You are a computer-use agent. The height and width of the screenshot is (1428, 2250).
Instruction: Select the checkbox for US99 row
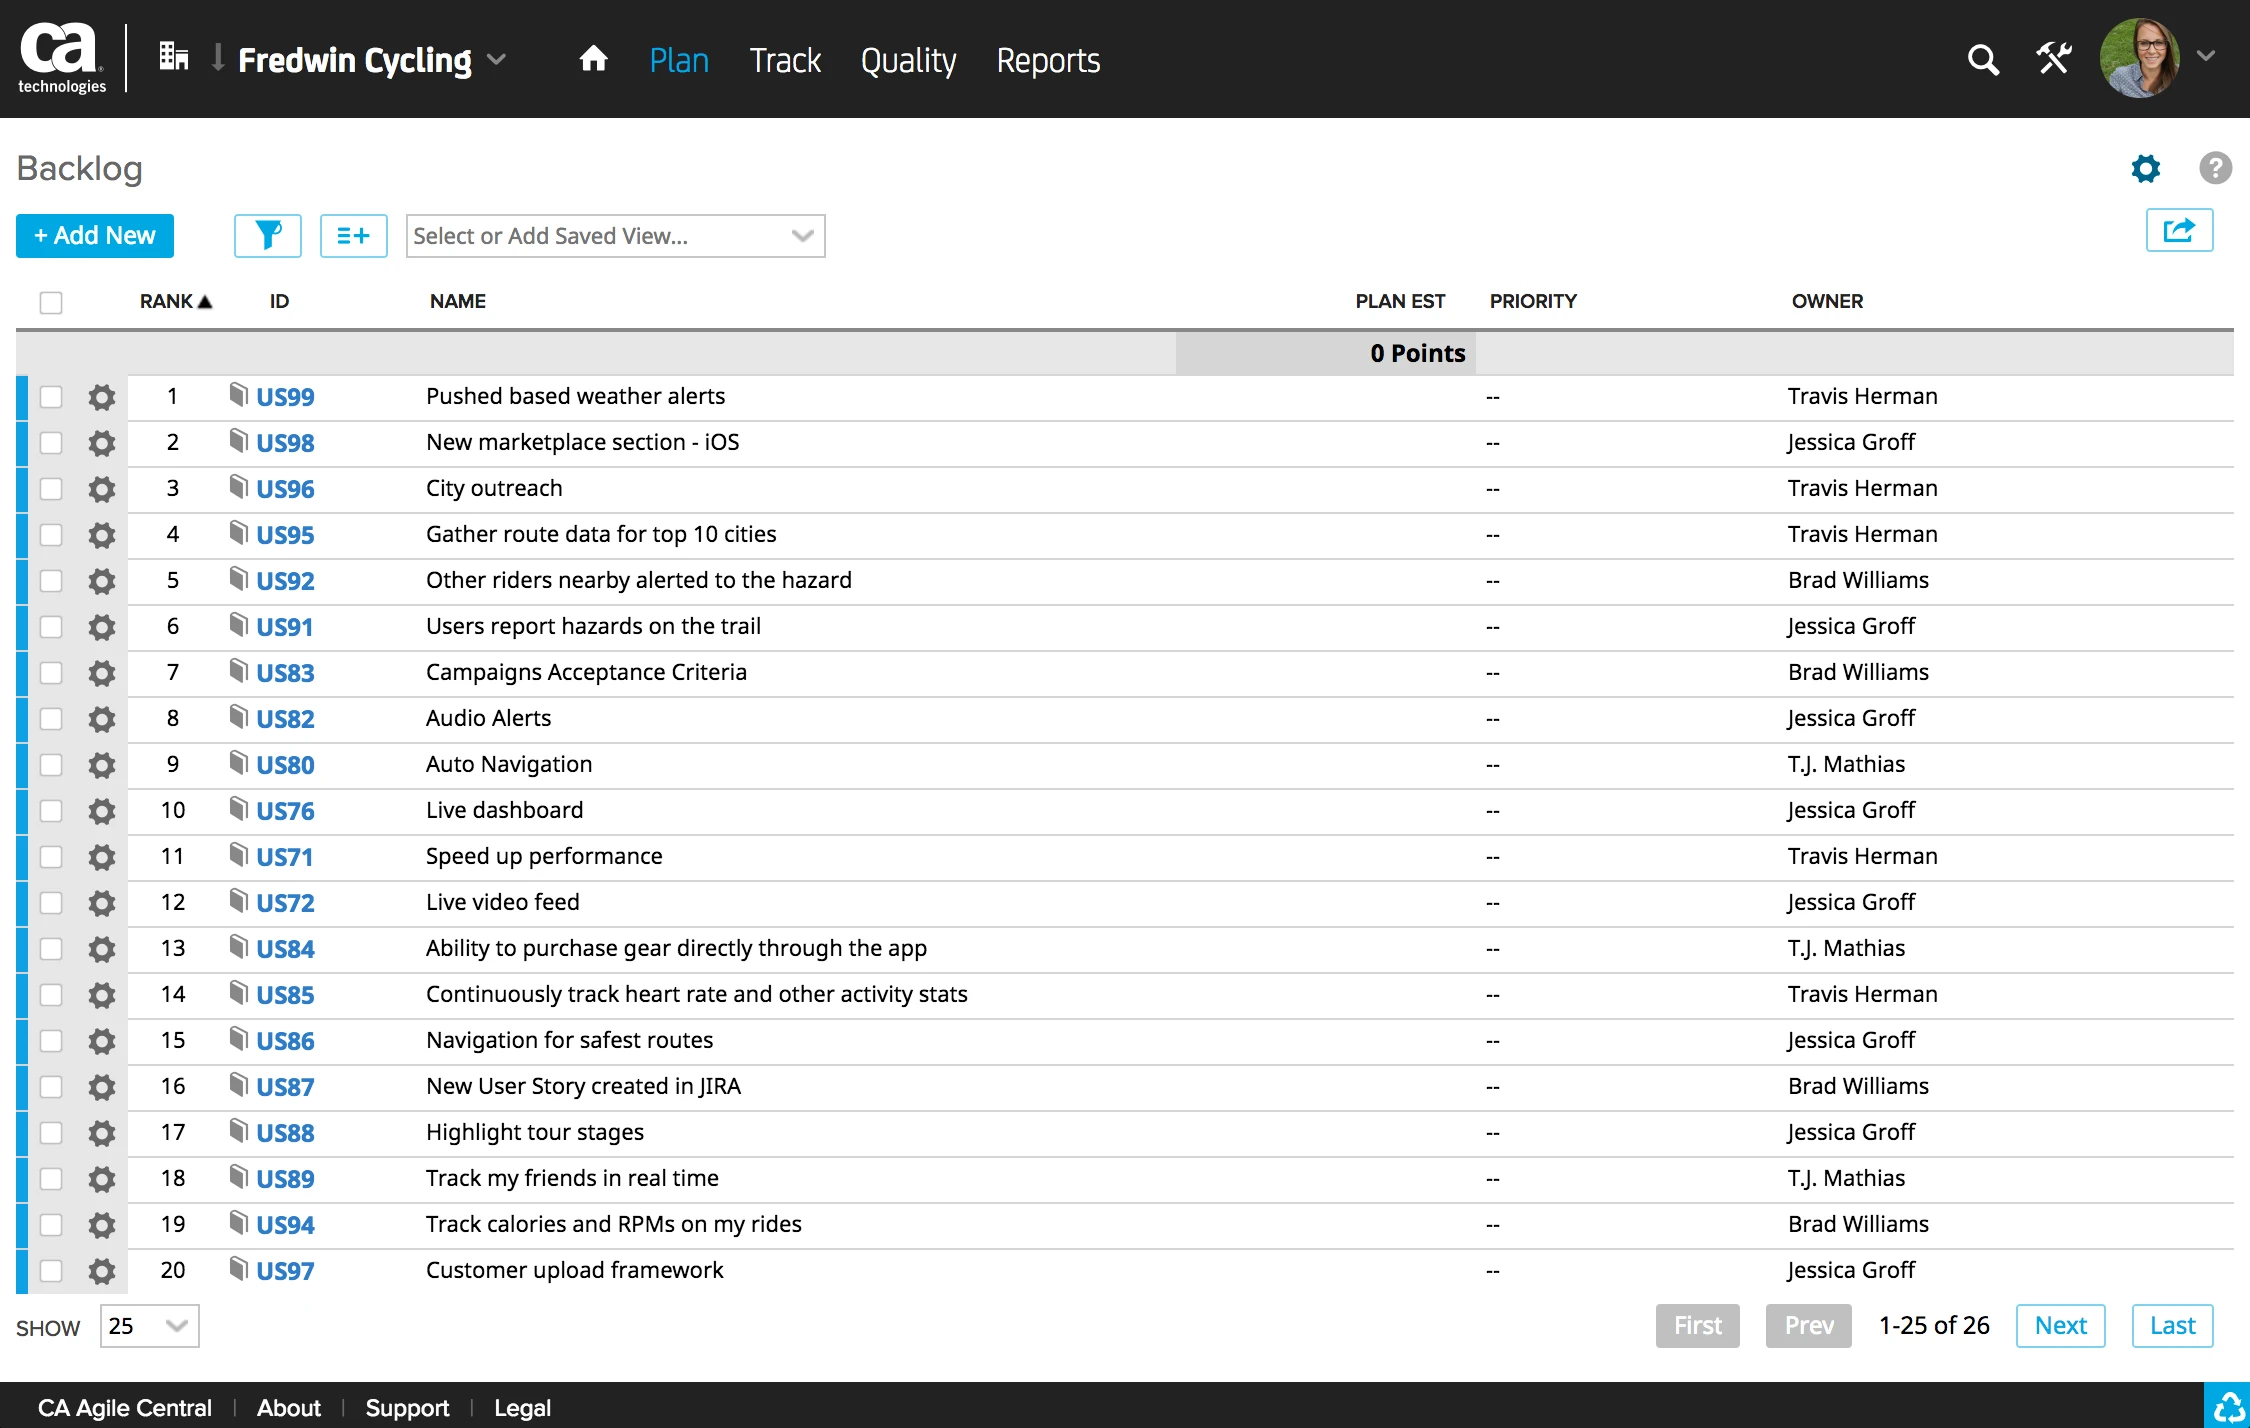[51, 397]
